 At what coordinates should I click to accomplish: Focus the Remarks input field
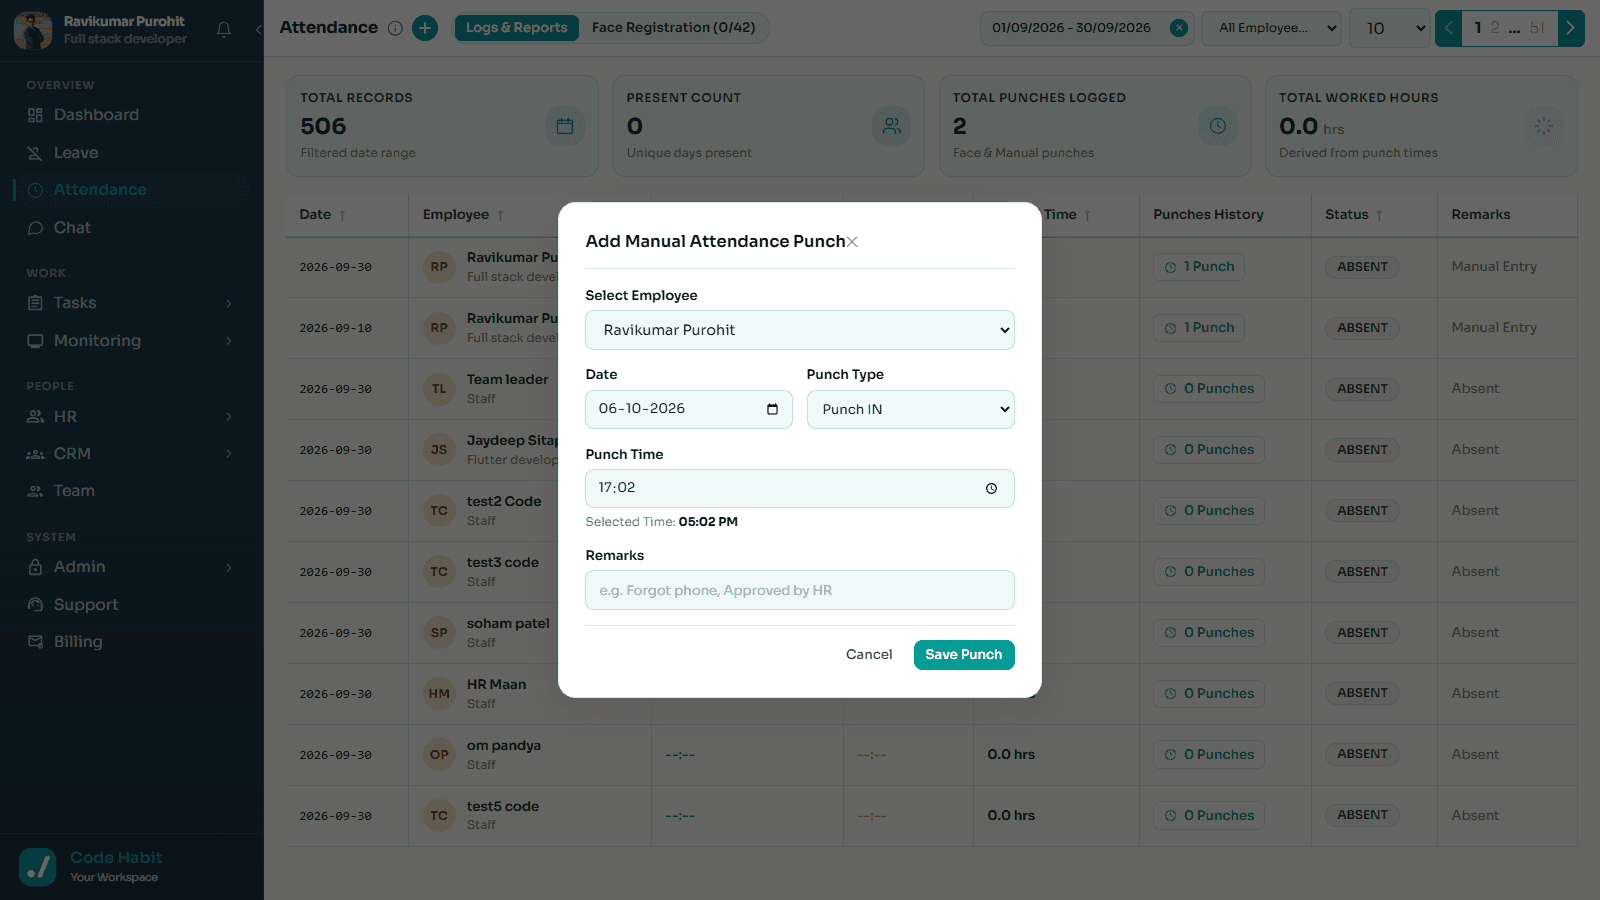tap(800, 590)
